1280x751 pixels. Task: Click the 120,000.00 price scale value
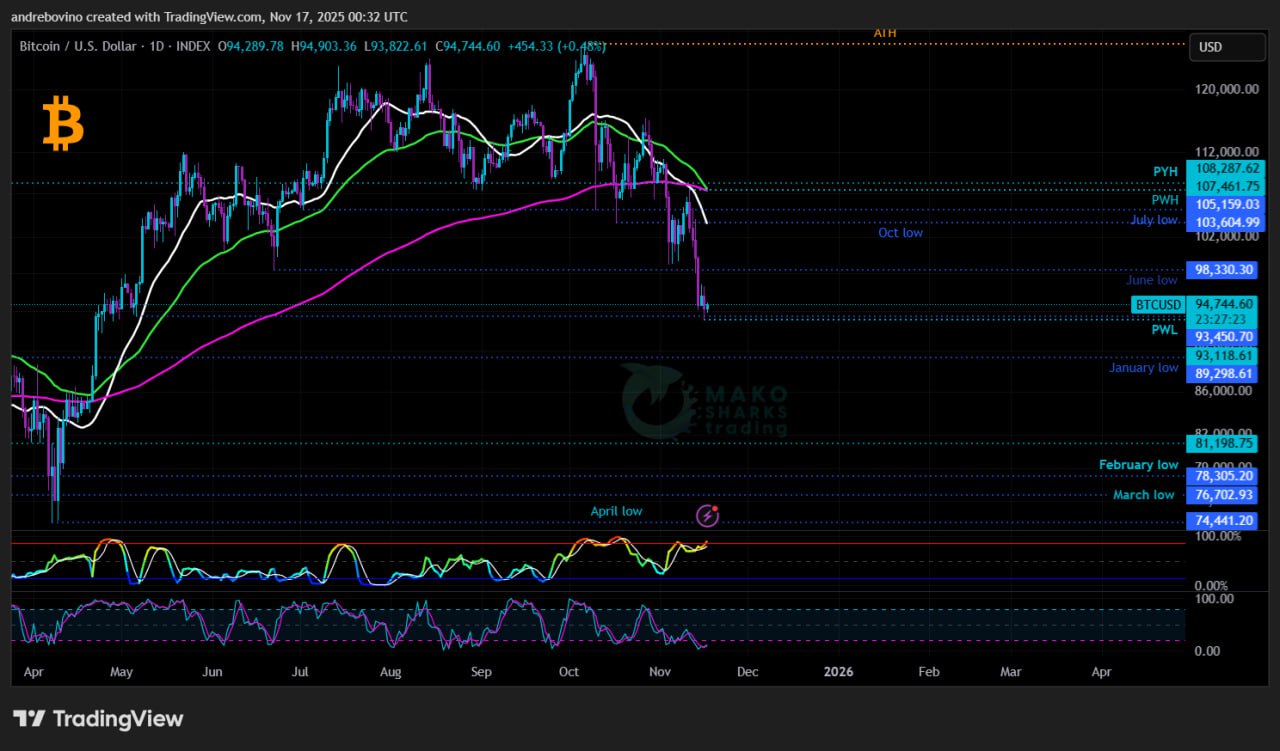[x=1226, y=89]
